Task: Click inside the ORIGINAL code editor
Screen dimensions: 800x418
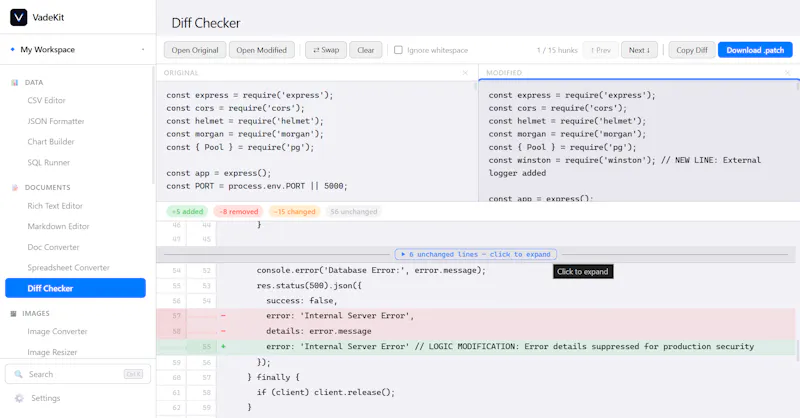Action: (x=316, y=141)
